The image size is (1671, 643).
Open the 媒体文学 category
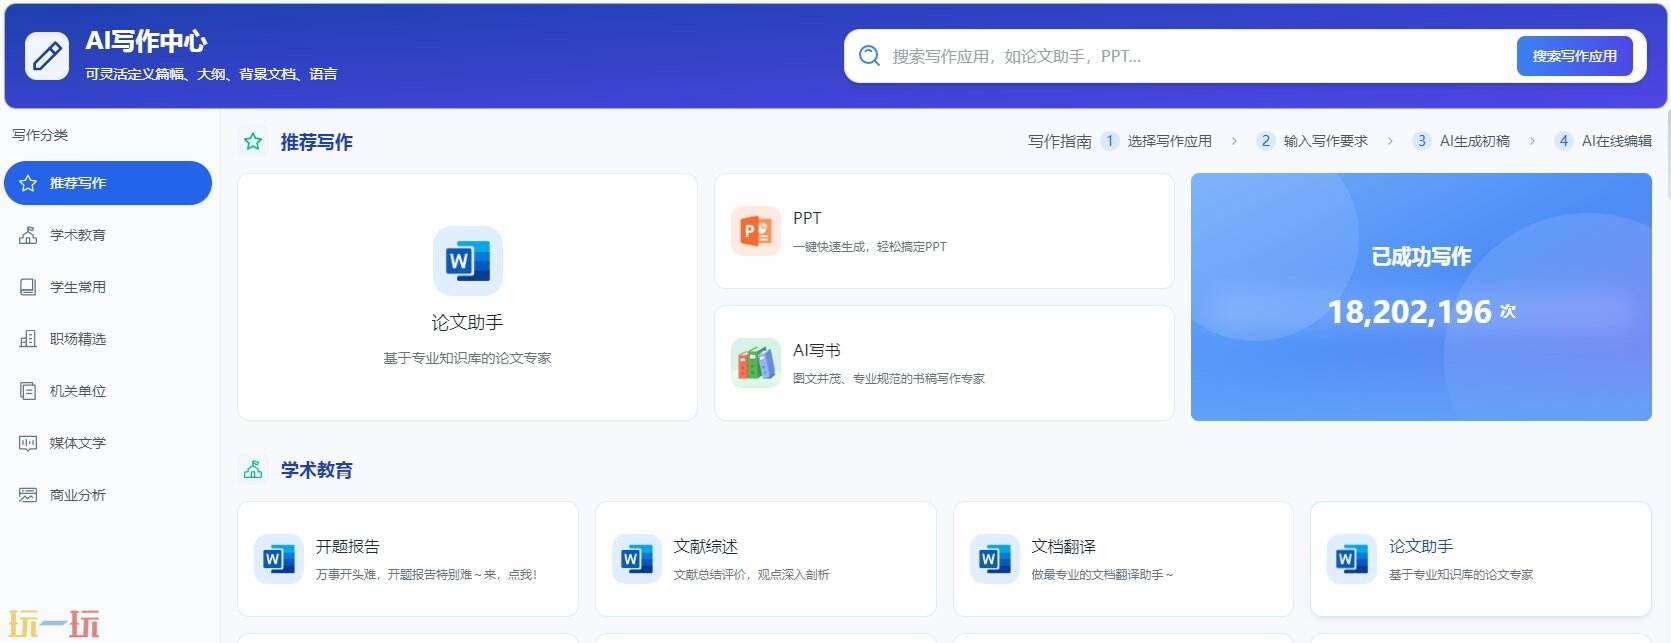point(108,443)
